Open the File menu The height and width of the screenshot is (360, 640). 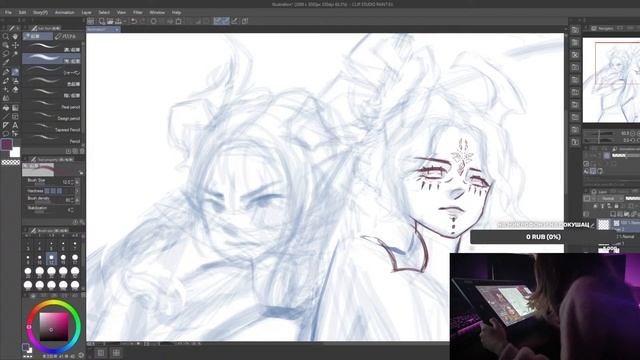tap(8, 13)
